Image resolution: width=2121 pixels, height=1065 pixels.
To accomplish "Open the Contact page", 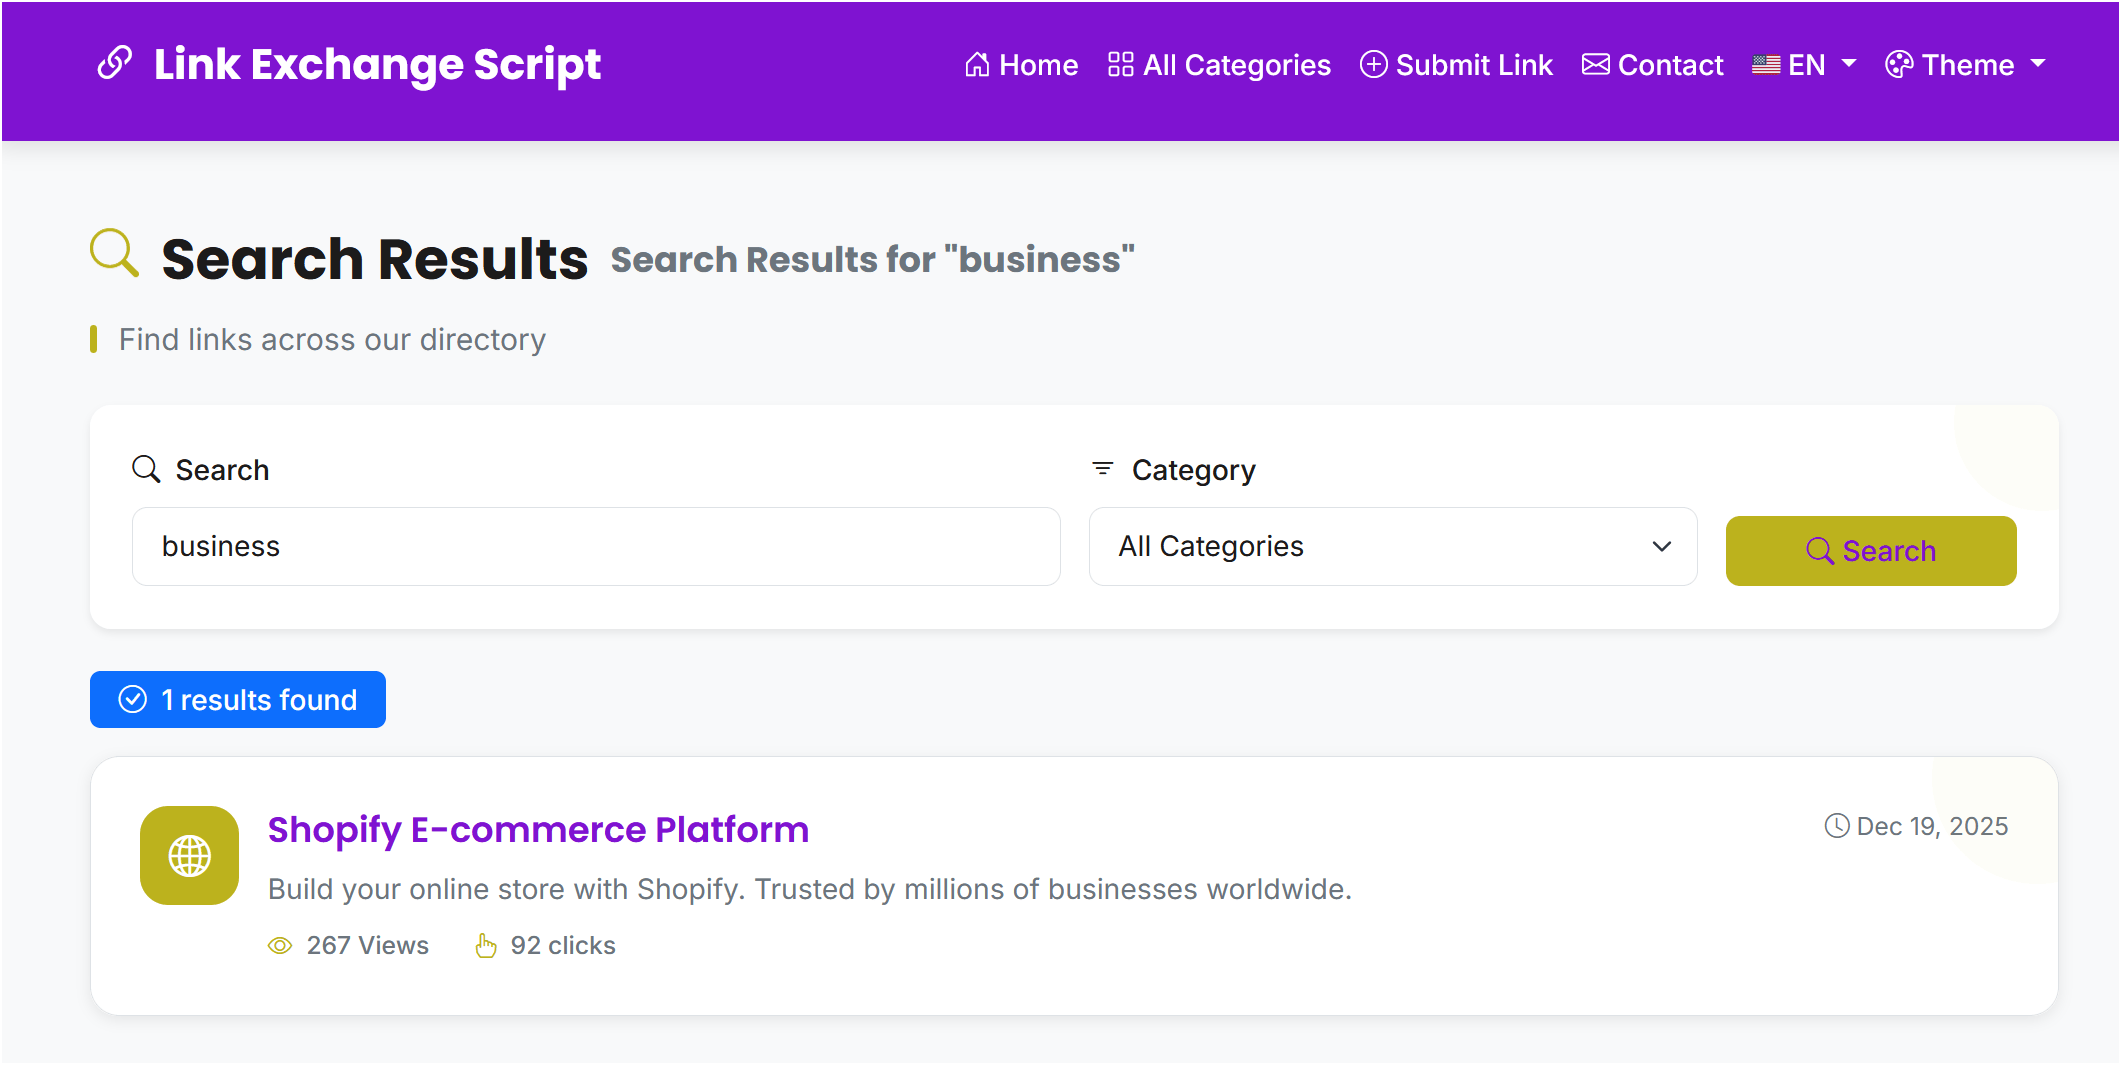I will click(1652, 65).
